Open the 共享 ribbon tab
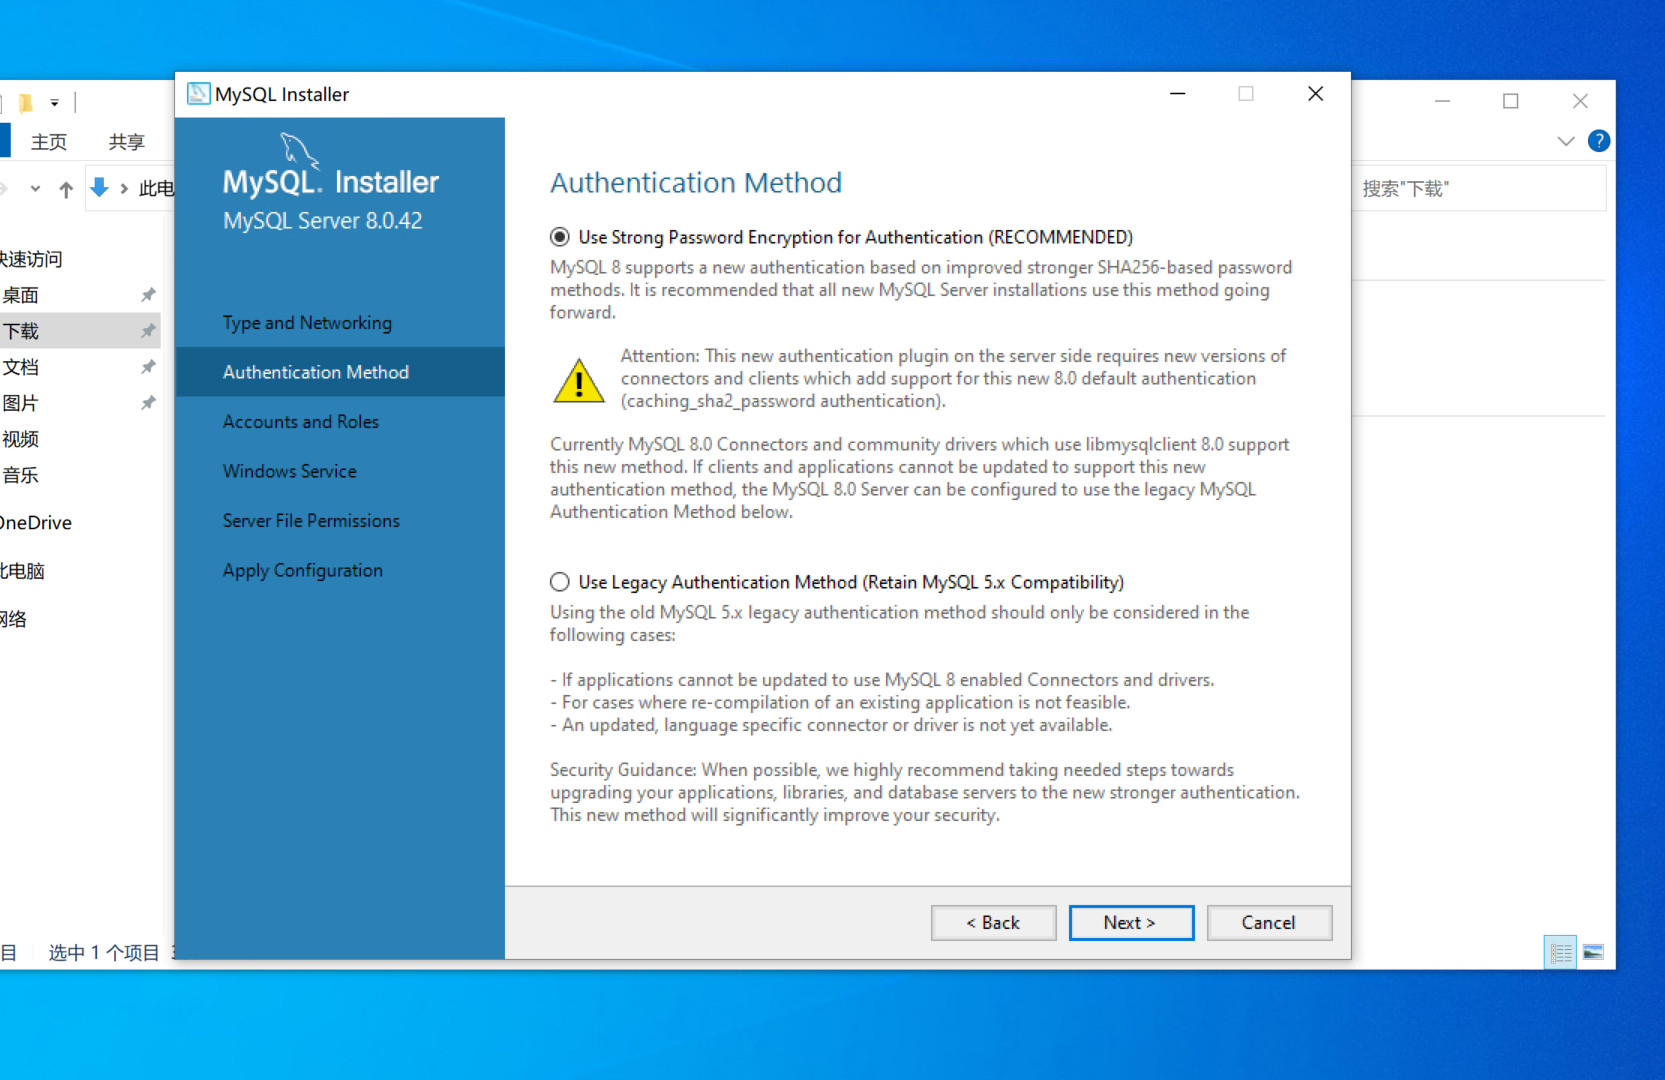 coord(127,142)
